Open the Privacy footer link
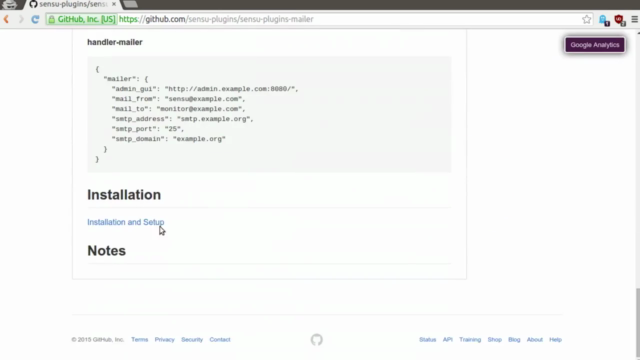This screenshot has width=640, height=360. 164,340
